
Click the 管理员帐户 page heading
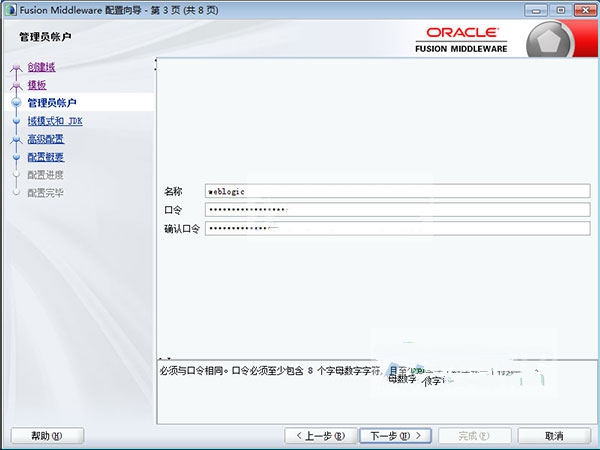45,37
